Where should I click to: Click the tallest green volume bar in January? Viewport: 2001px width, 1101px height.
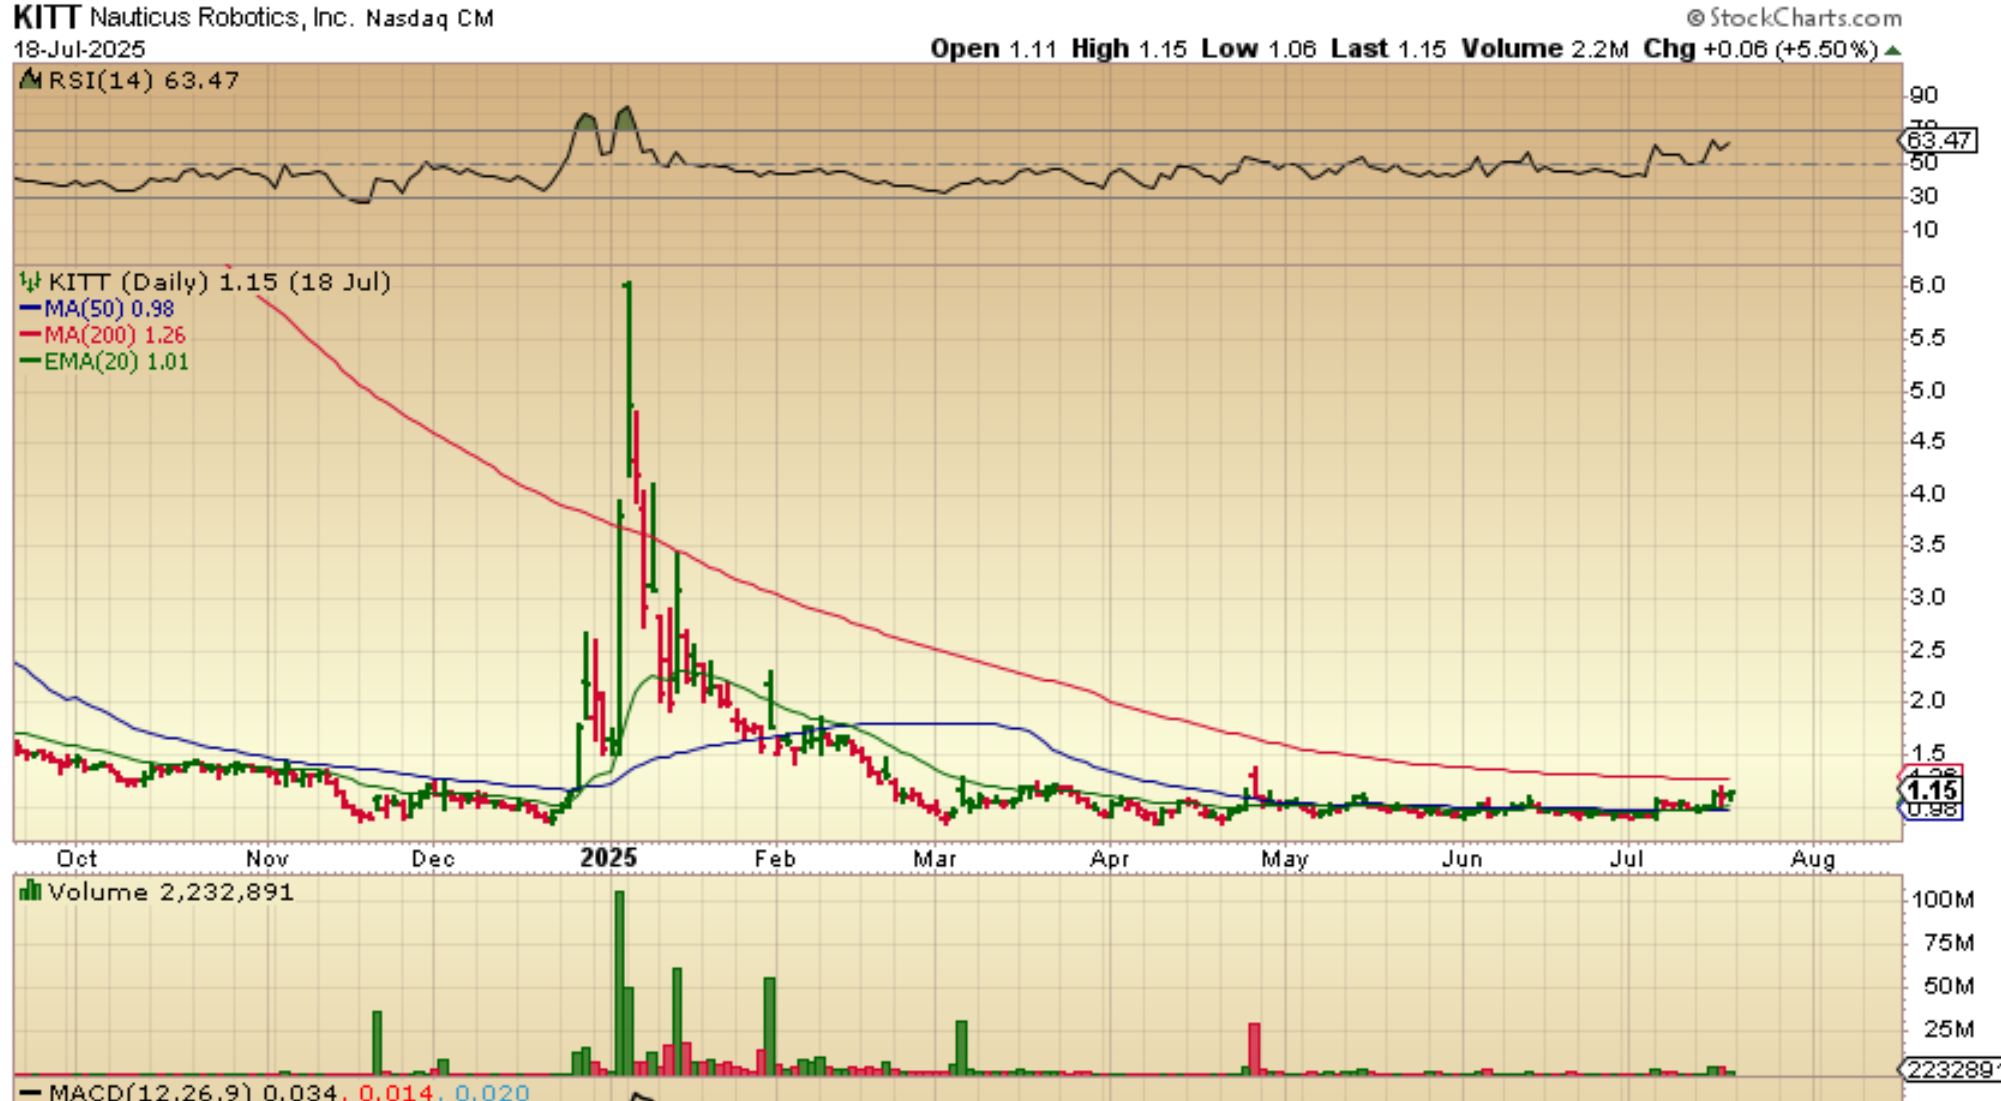pos(619,980)
